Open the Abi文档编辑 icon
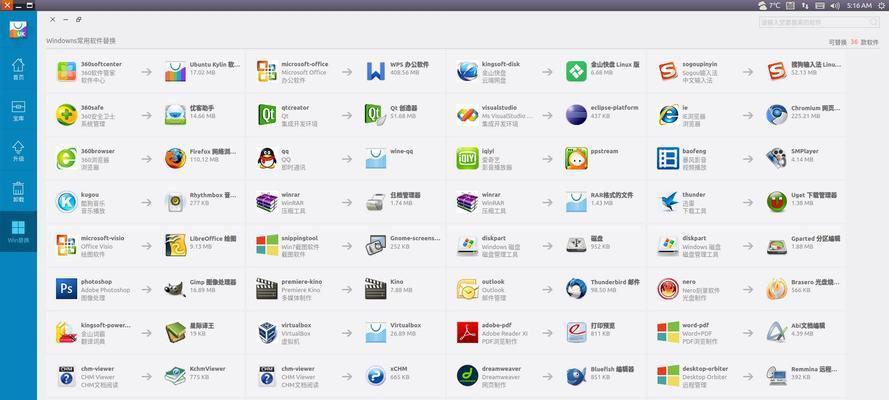Image resolution: width=889 pixels, height=400 pixels. click(x=777, y=333)
